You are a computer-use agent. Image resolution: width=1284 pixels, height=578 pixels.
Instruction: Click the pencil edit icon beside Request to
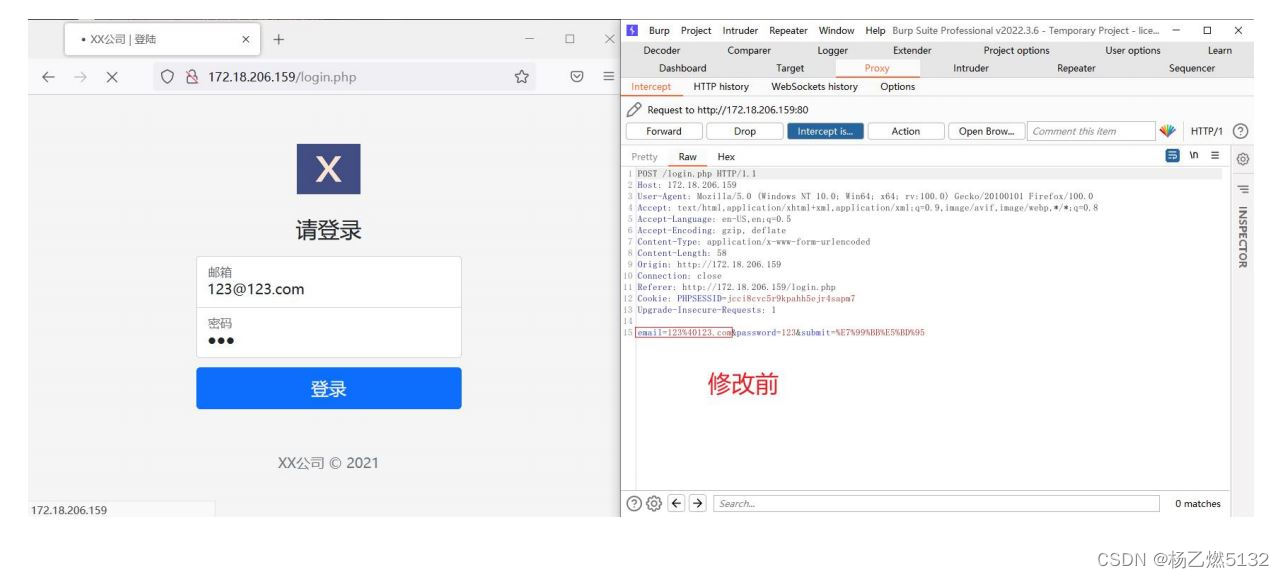636,110
